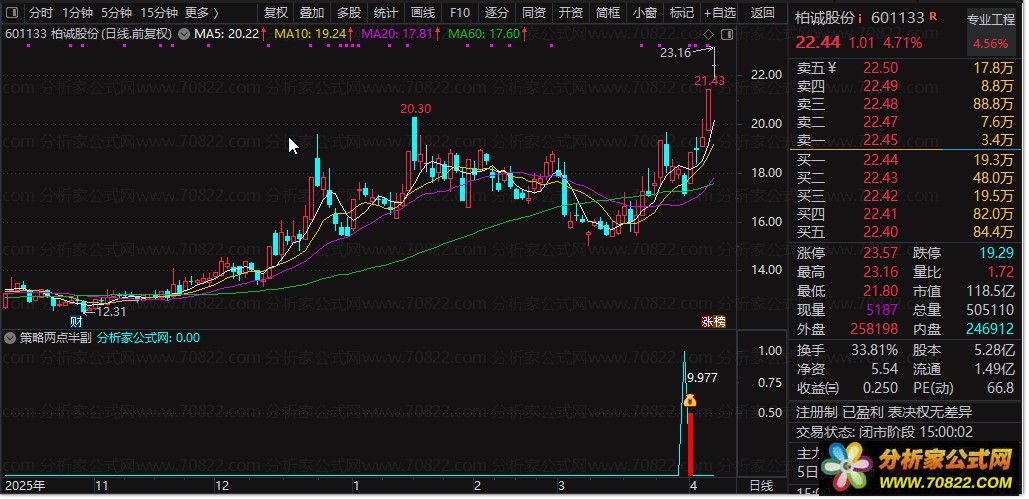Click the 同资 toolbar button
The image size is (1029, 499).
534,12
